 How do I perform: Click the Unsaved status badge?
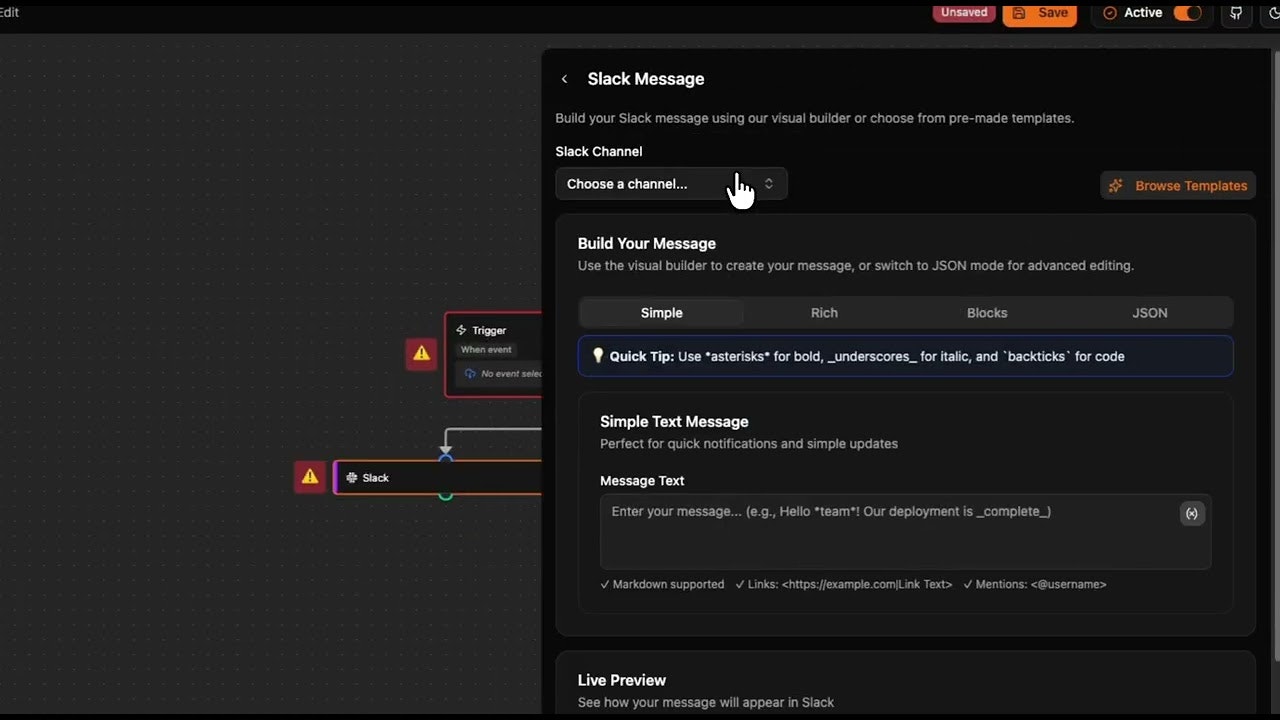coord(963,12)
